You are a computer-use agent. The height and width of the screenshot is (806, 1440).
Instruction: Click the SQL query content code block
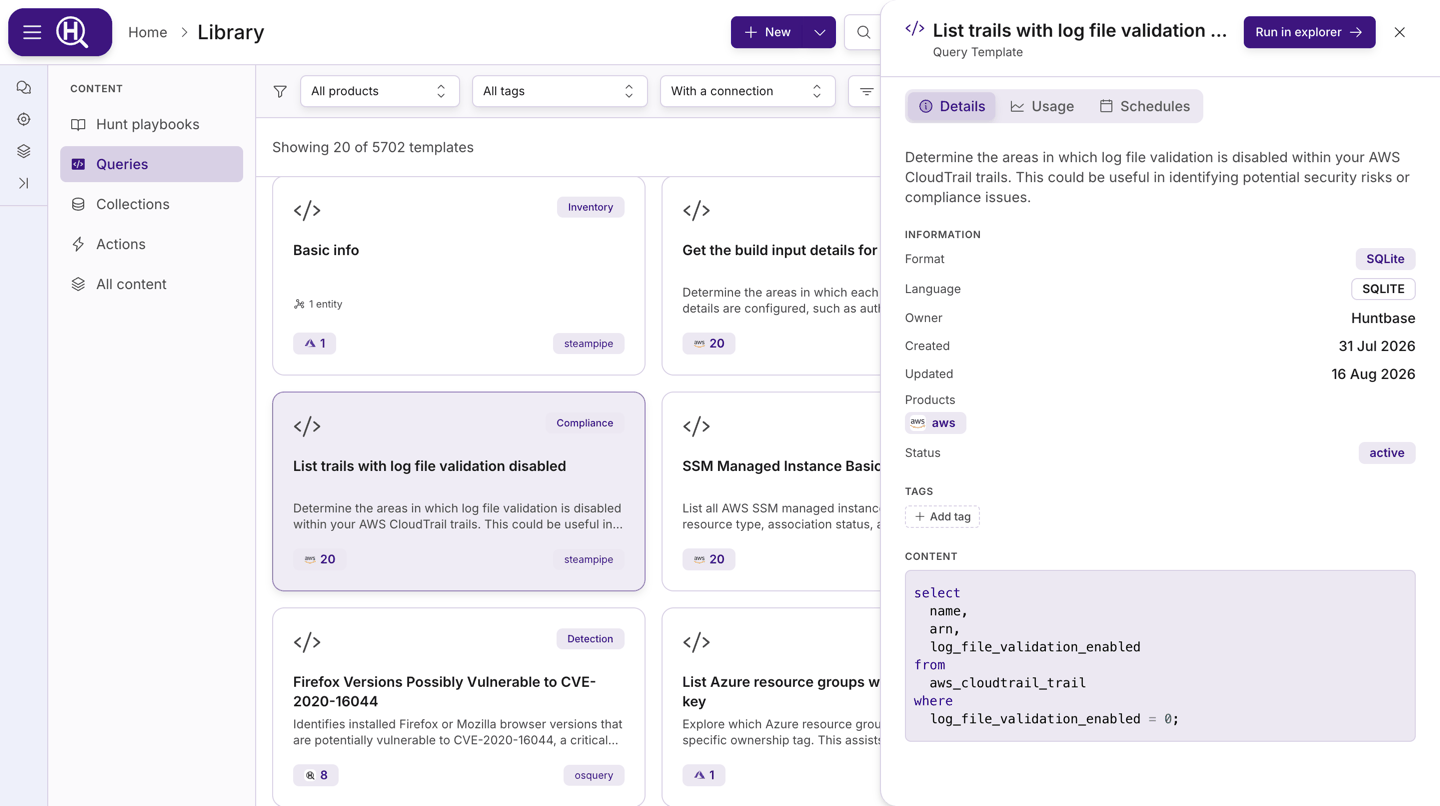pyautogui.click(x=1160, y=656)
